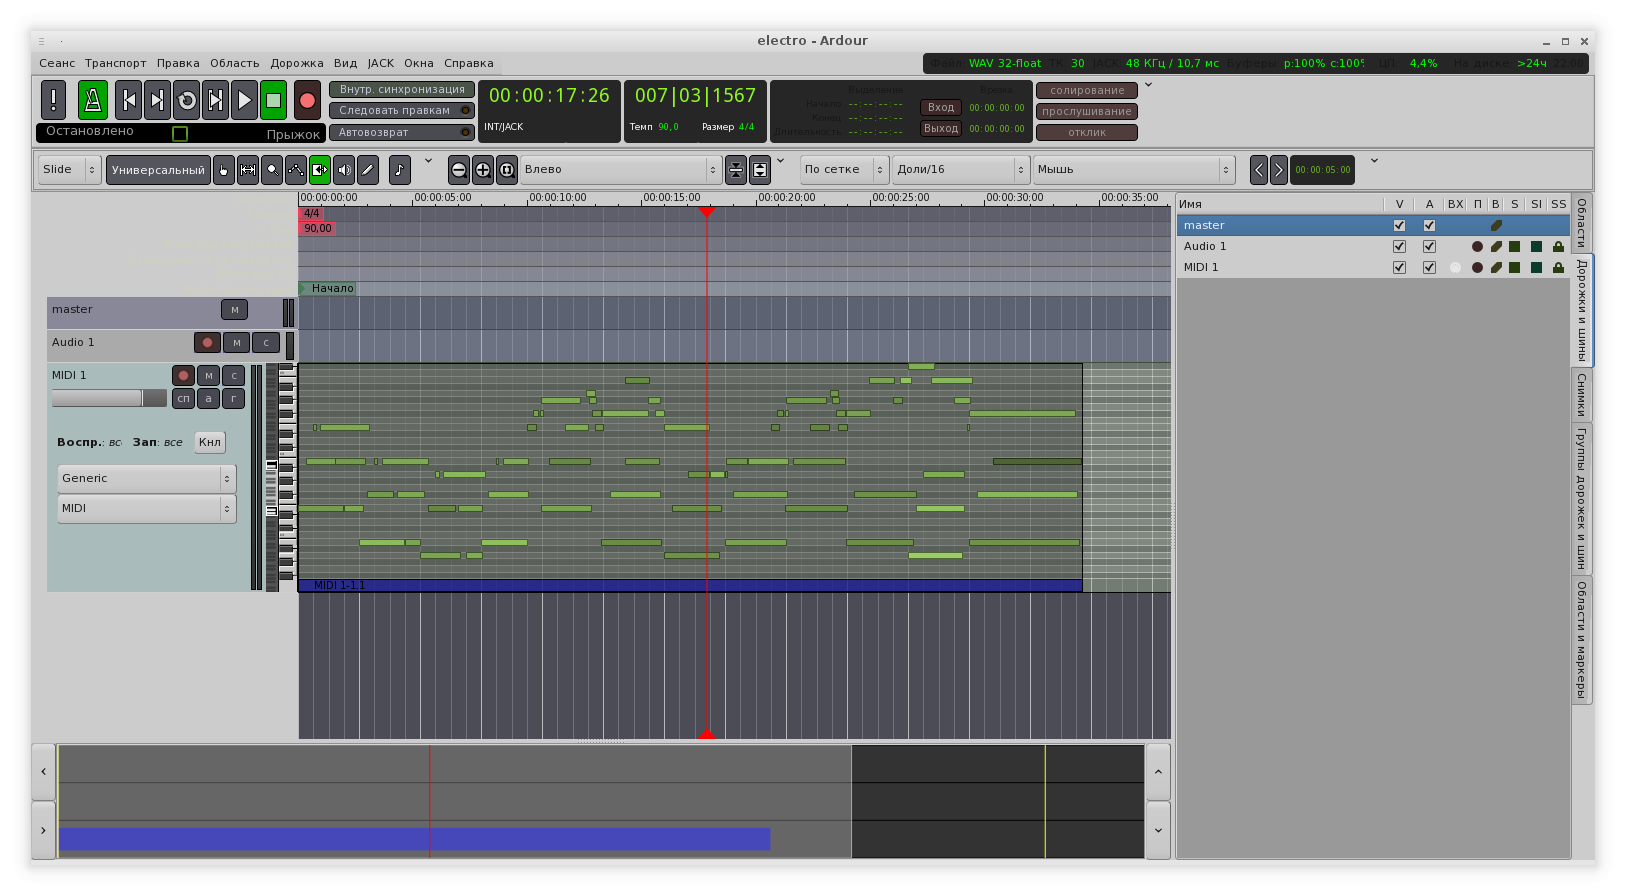Click the zoom out button

459,170
